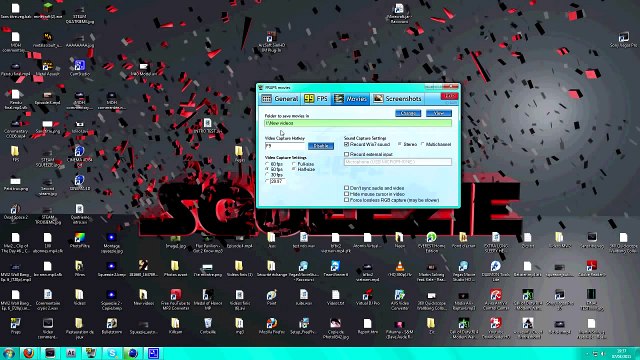This screenshot has width=640, height=360.
Task: Toggle Record Win7 sound checkbox
Action: click(x=347, y=144)
